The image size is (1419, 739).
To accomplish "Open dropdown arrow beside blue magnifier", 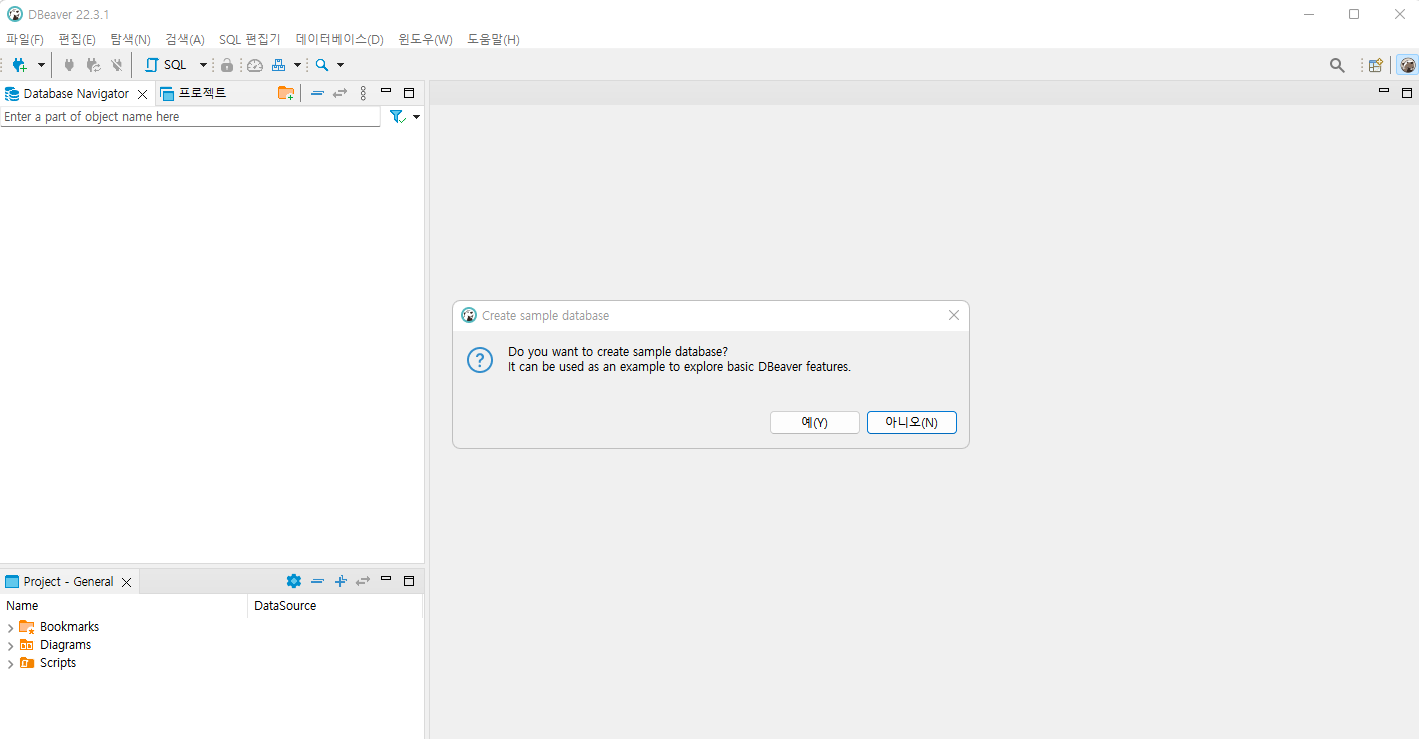I will coord(340,65).
